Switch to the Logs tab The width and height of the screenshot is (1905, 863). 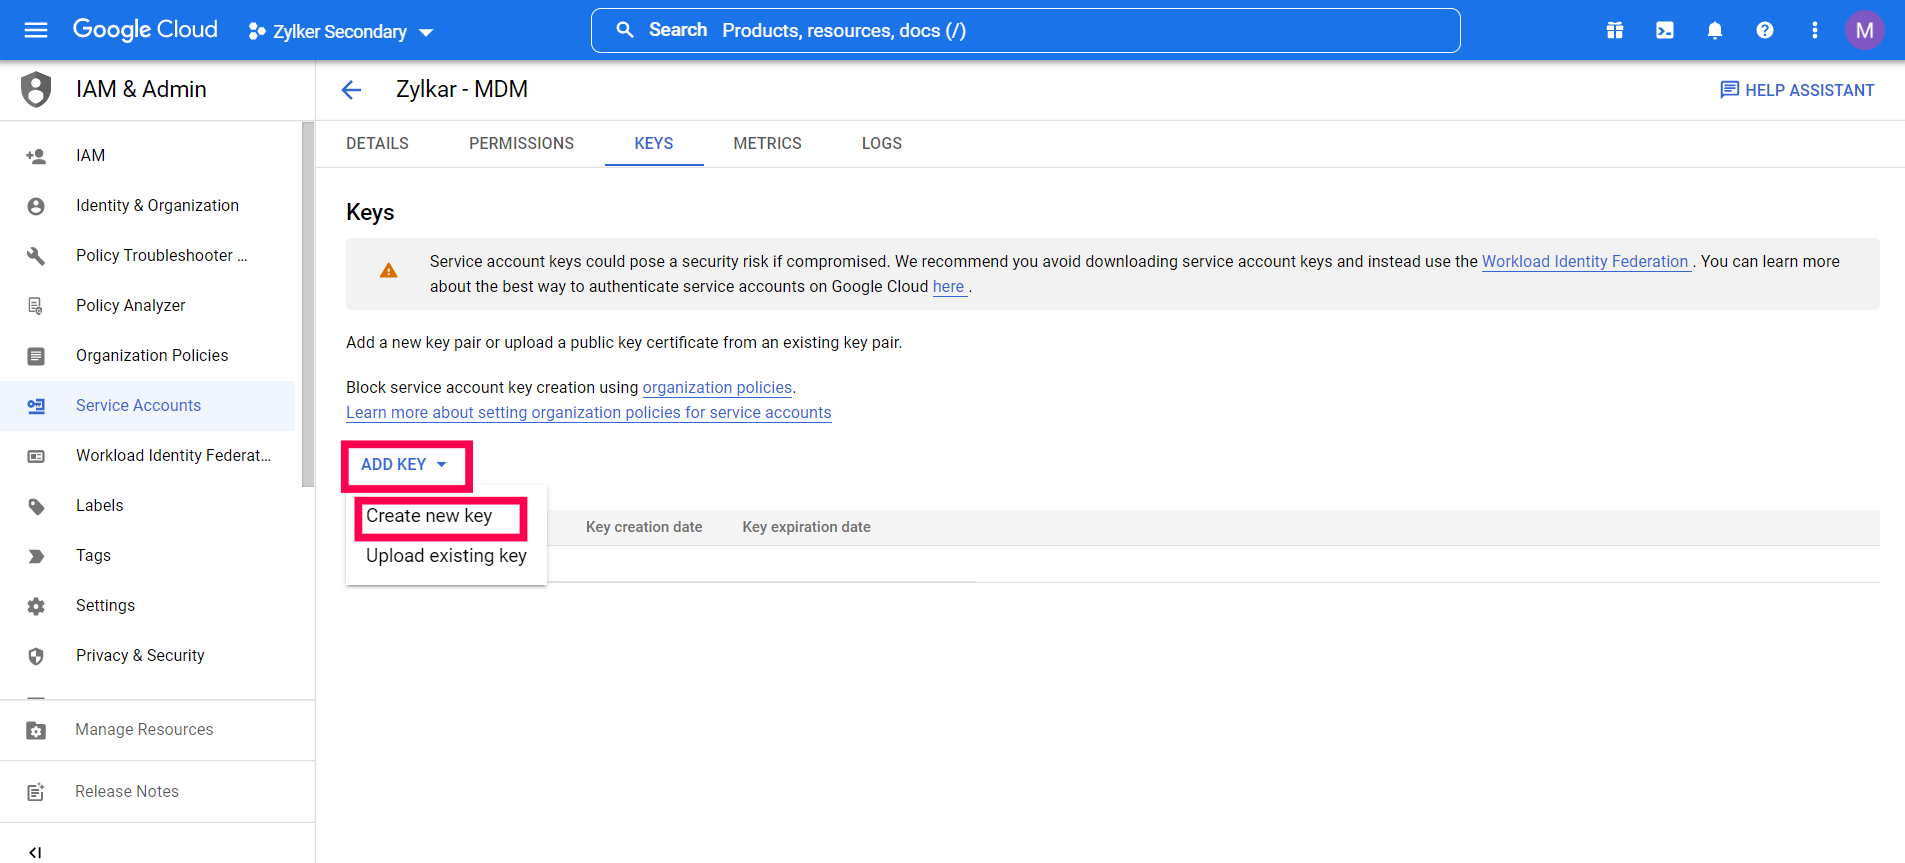[882, 143]
